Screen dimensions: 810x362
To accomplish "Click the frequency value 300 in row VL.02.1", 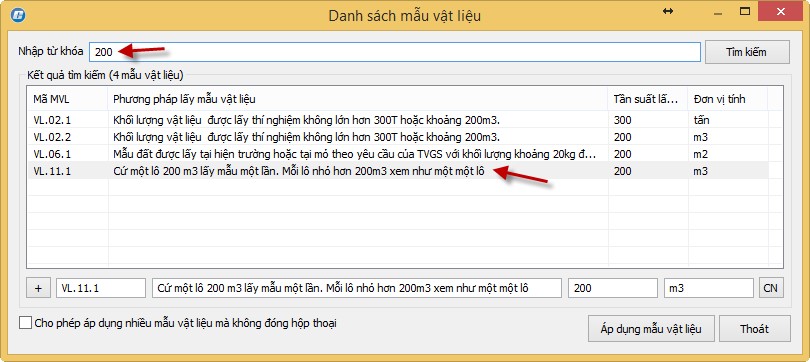I will (622, 120).
